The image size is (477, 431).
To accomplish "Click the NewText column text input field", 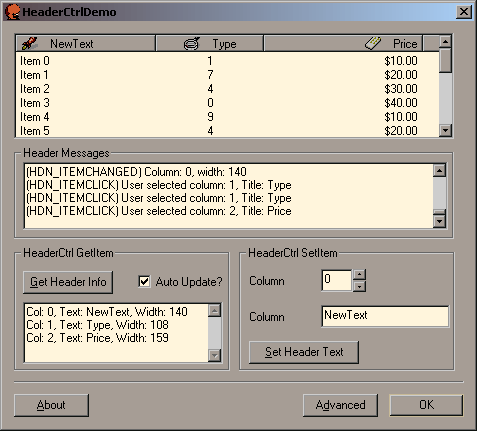I will (x=385, y=316).
